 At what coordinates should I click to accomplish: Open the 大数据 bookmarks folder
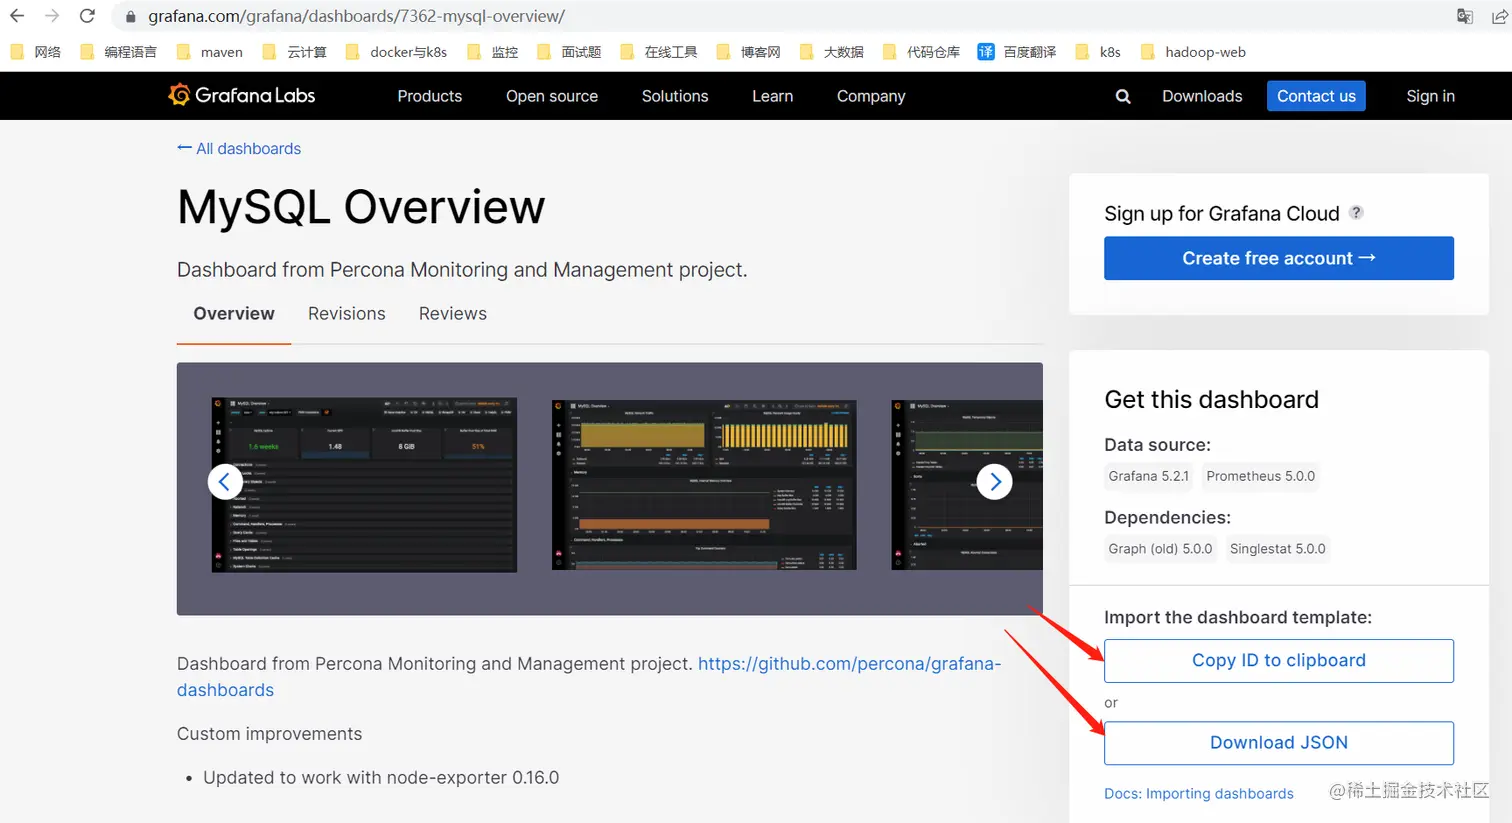[832, 52]
